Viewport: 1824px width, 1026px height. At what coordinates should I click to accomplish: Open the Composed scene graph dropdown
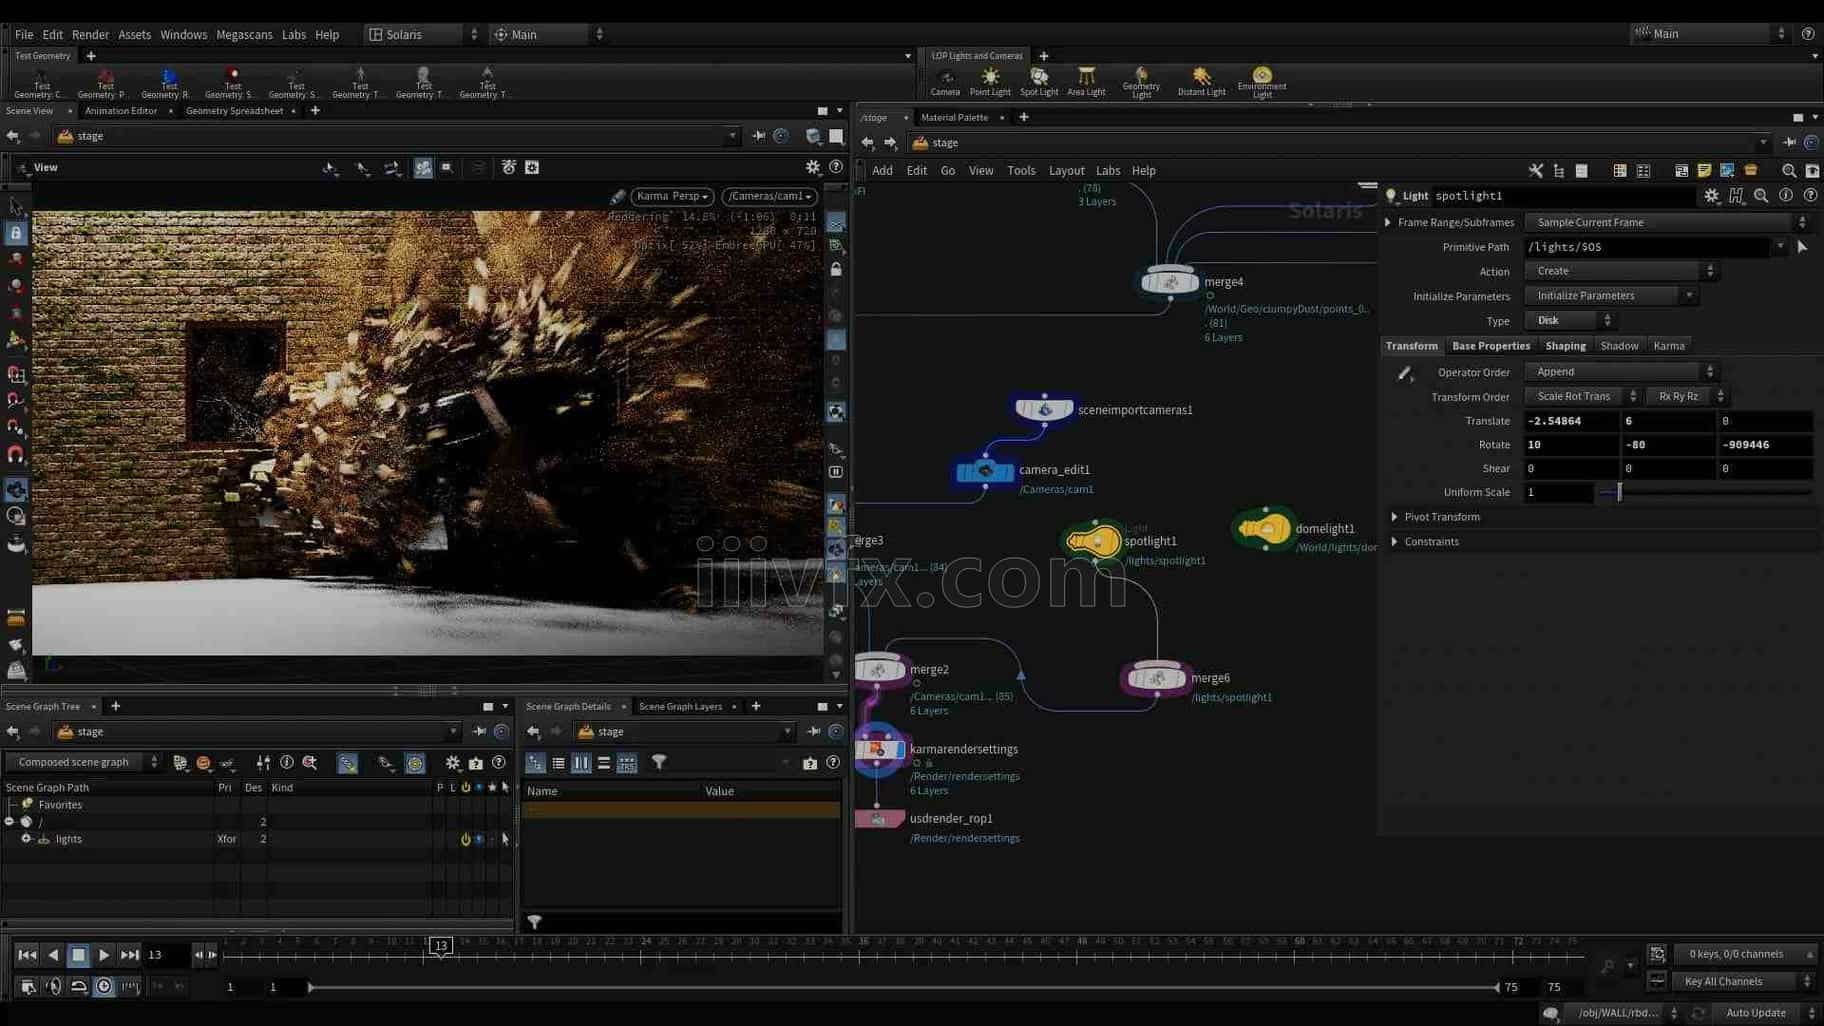pos(83,763)
